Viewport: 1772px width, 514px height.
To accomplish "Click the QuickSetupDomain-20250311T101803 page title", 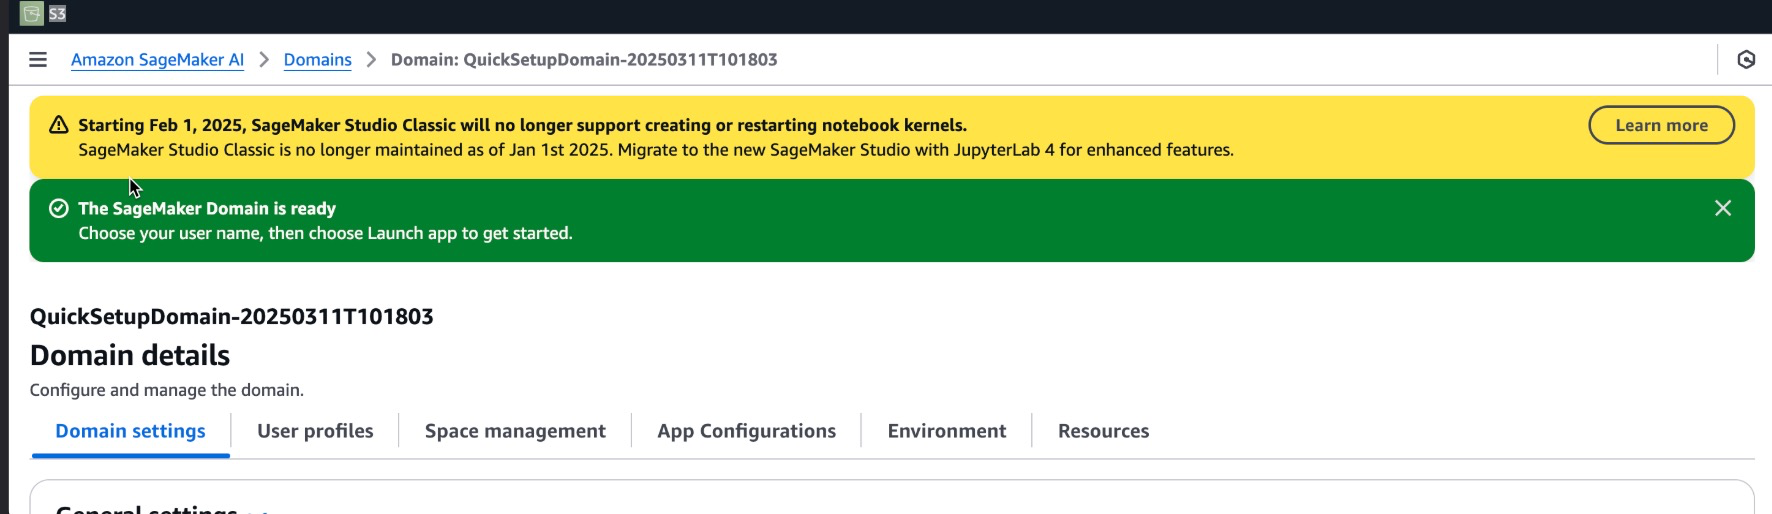I will click(232, 317).
